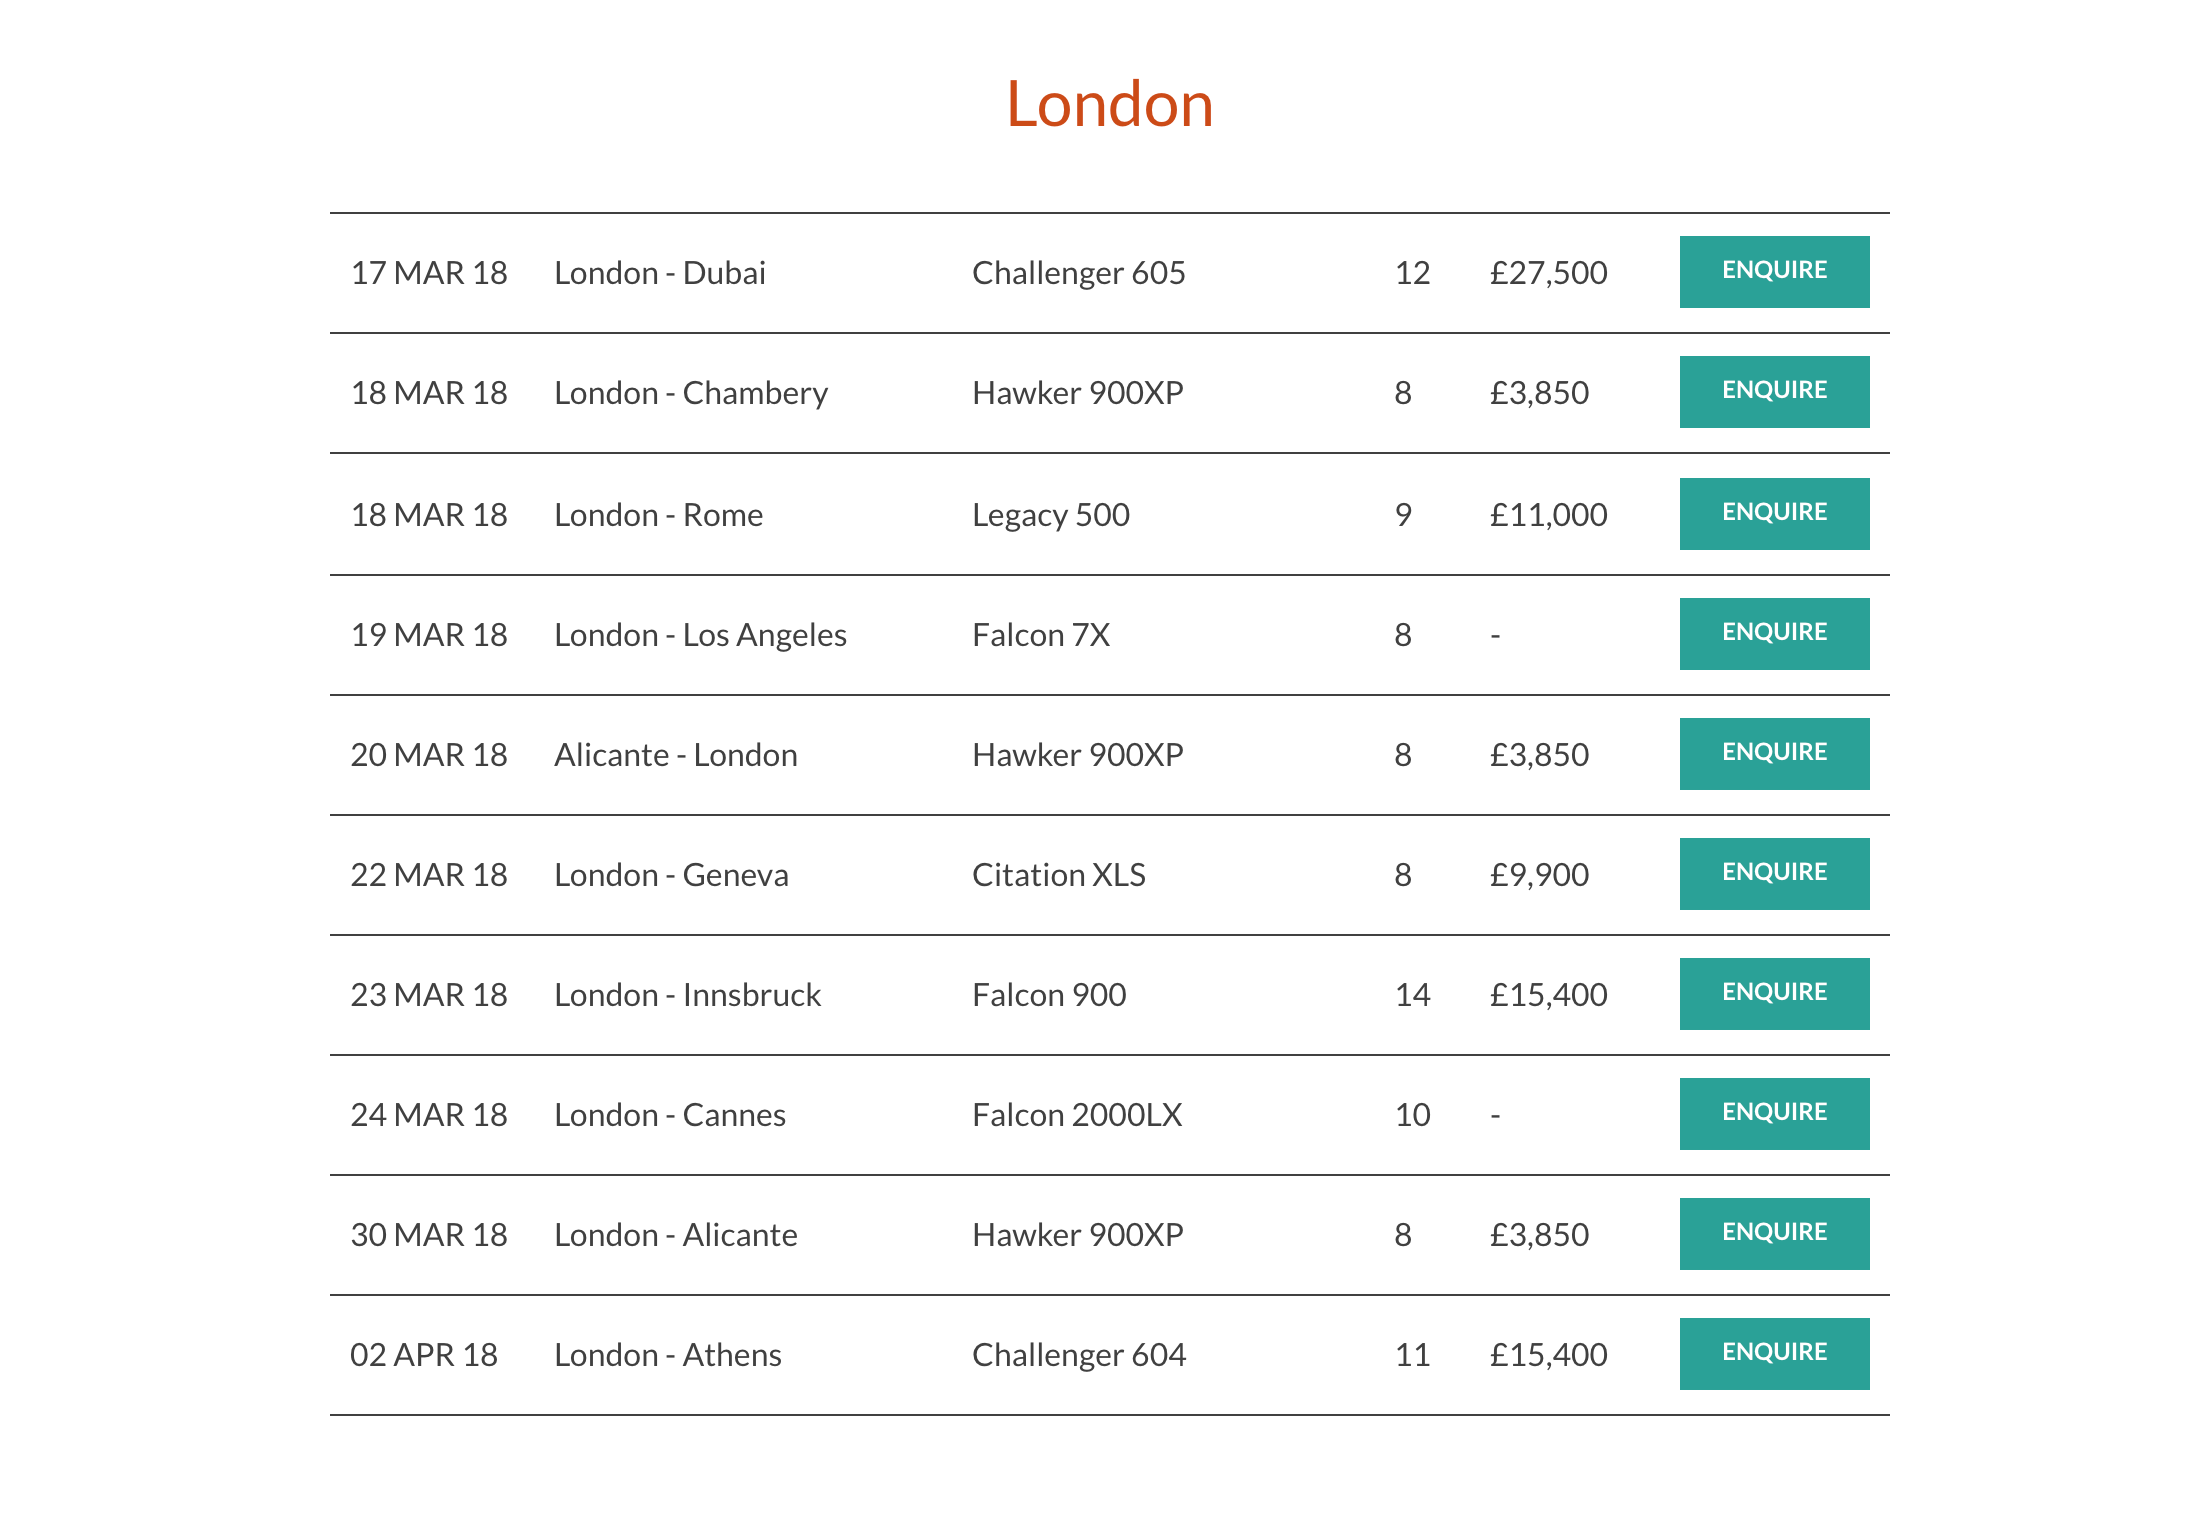This screenshot has width=2212, height=1516.
Task: Click the £27,500 price
Action: (1548, 273)
